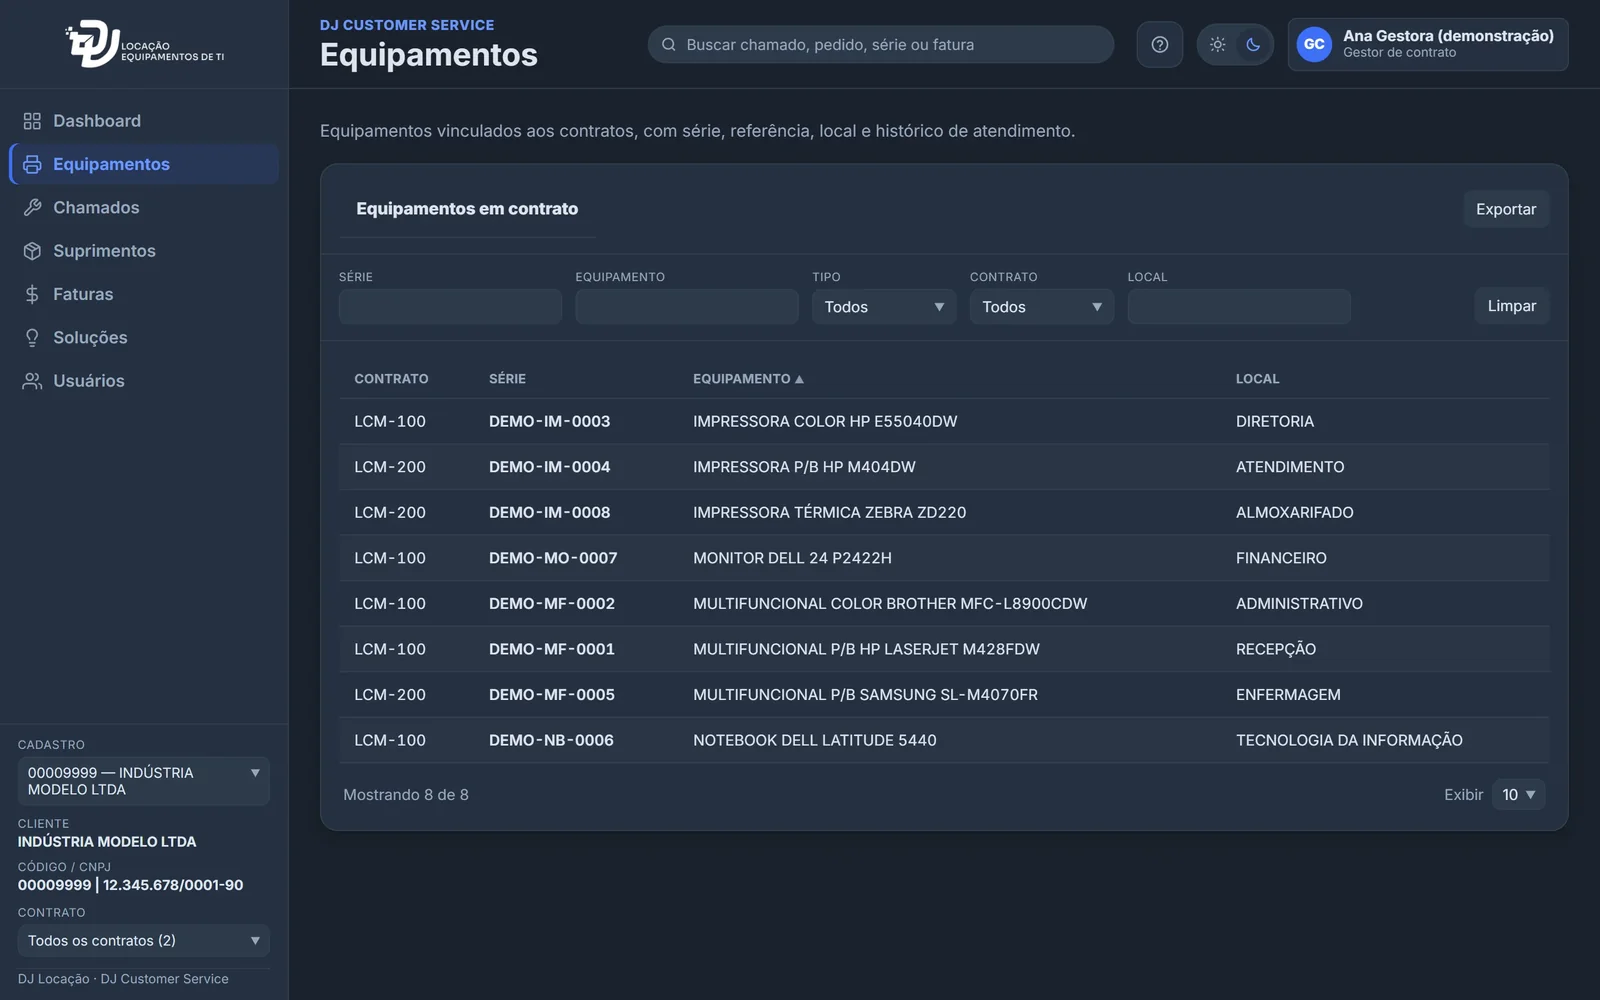Viewport: 1600px width, 1000px height.
Task: Click Mostrando 8 de 8 text
Action: coord(406,795)
